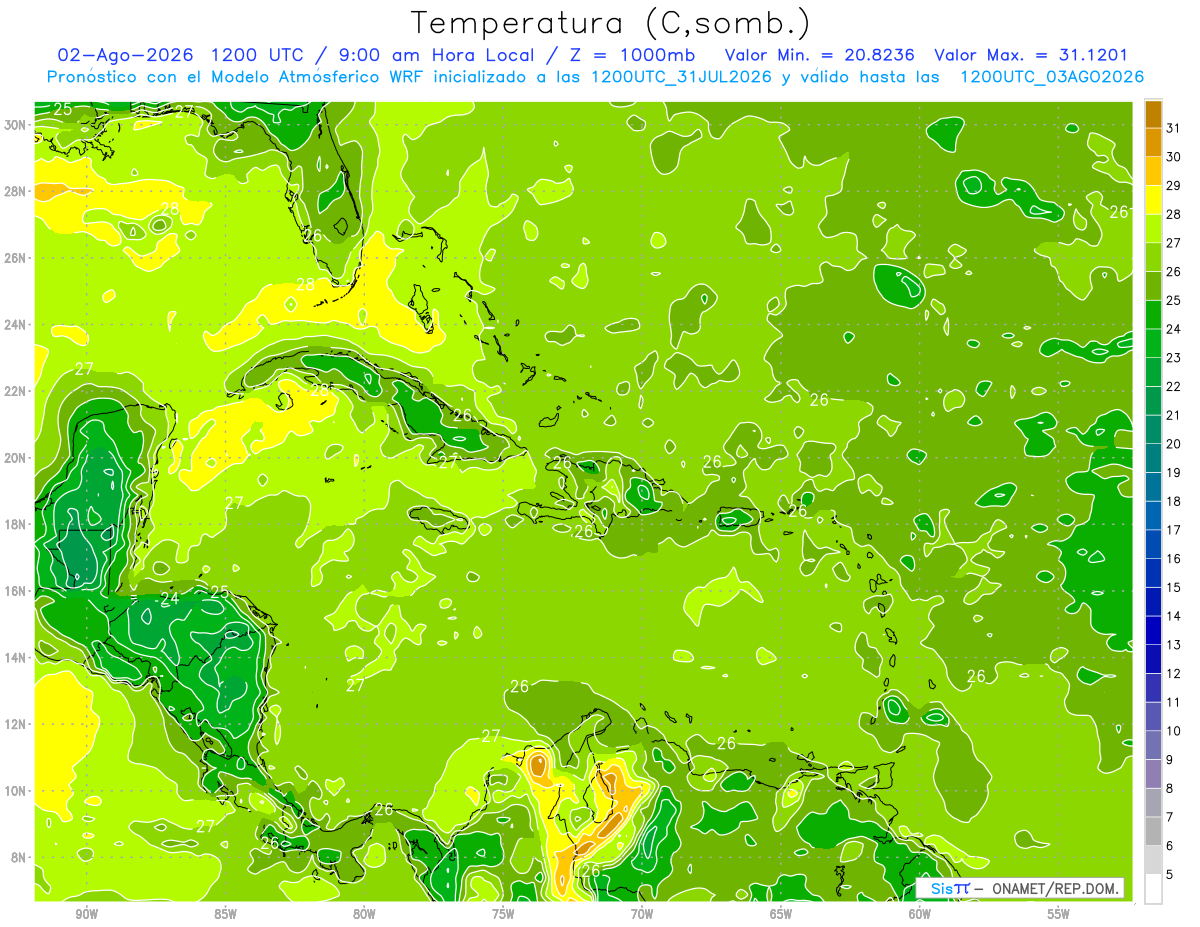Select "Valor Max. = 31.1201" text
The height and width of the screenshot is (927, 1200).
[1031, 55]
